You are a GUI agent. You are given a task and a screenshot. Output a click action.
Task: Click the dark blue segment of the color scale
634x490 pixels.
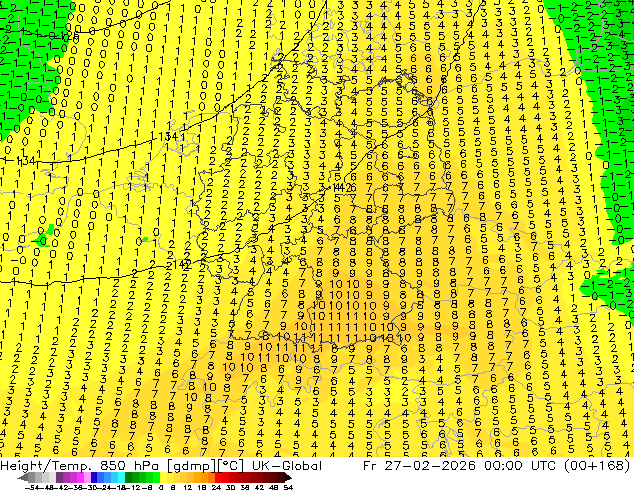click(x=94, y=478)
